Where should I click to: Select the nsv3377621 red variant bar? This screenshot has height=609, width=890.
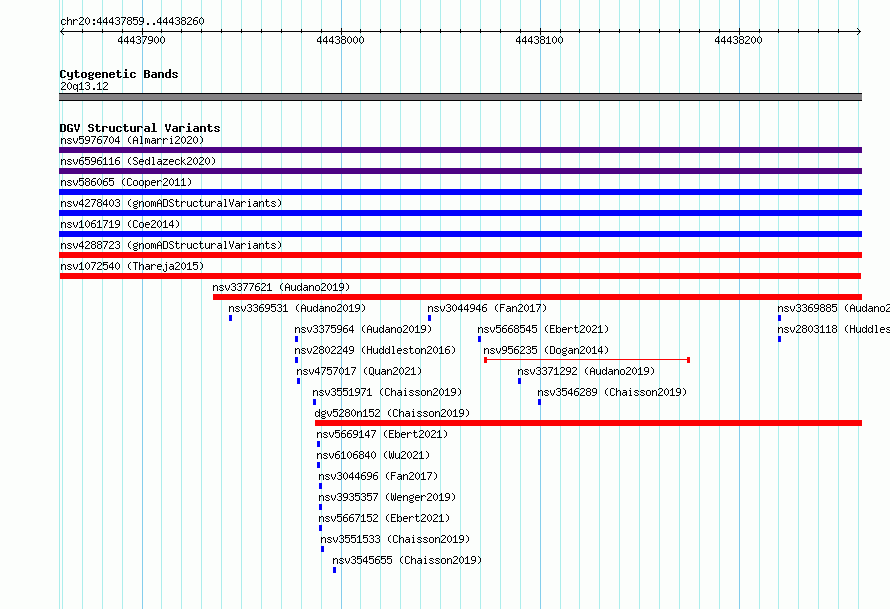pyautogui.click(x=538, y=297)
